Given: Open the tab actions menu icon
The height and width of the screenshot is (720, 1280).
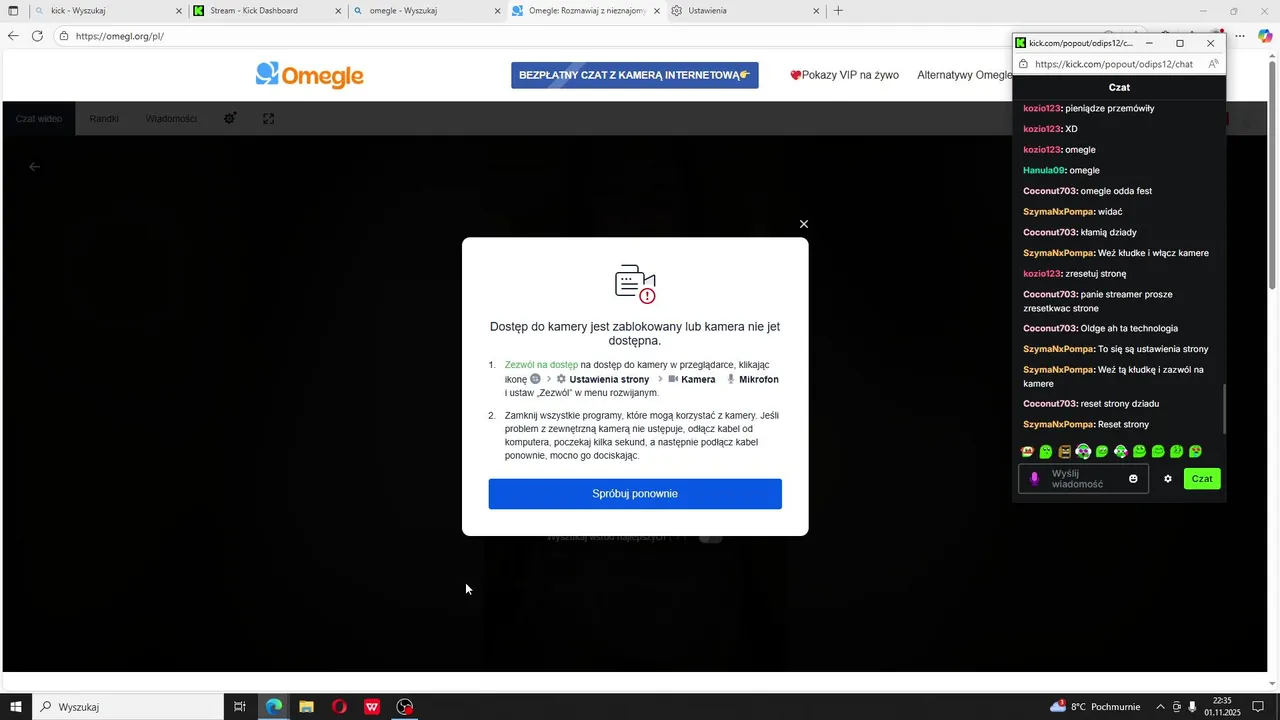Looking at the screenshot, I should (13, 11).
